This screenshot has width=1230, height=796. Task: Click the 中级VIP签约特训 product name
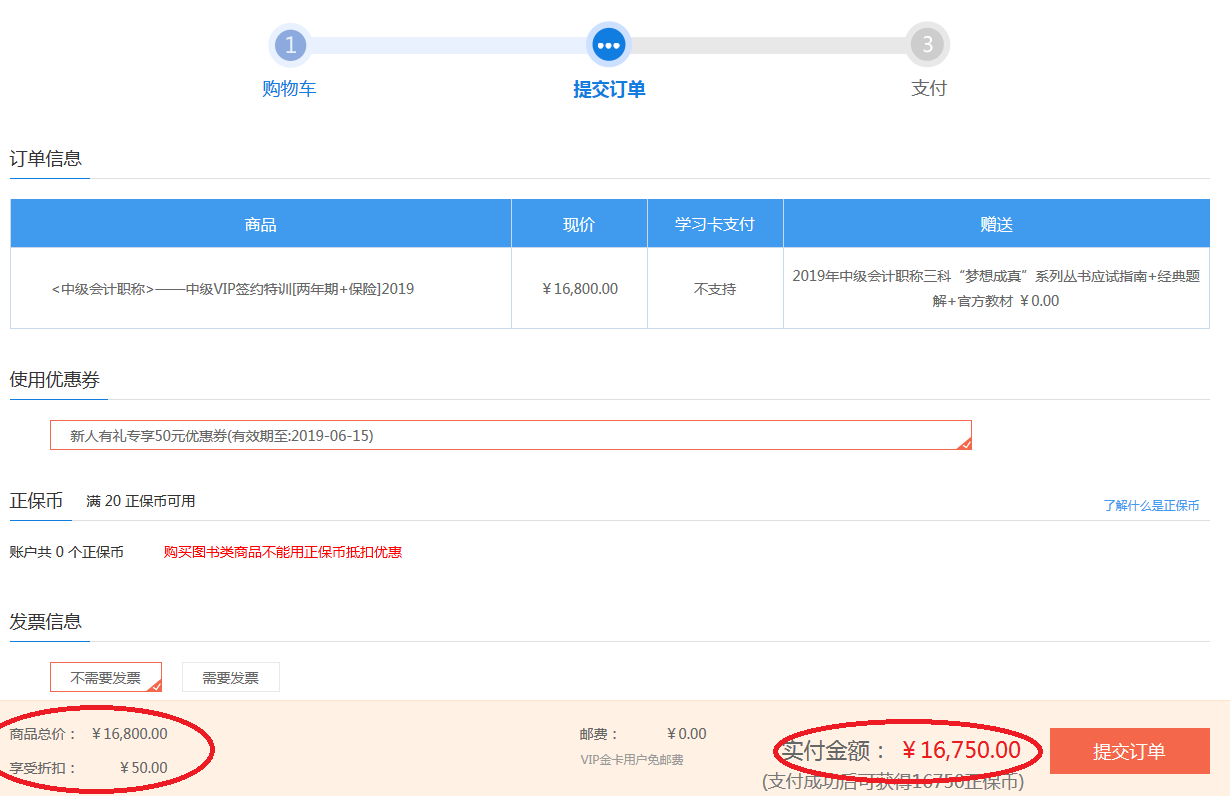232,289
